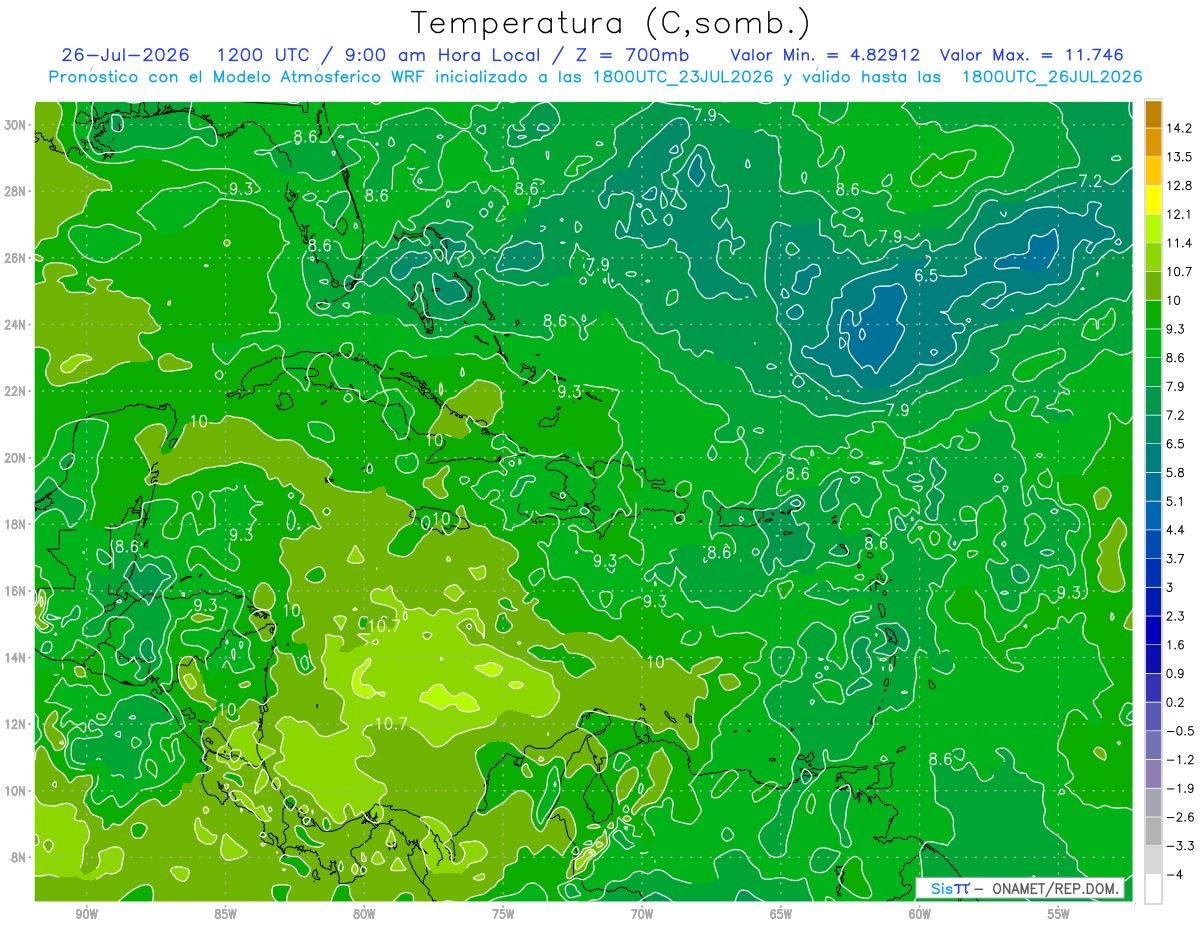Click the 'Valor Max. = 11.746' value
Image resolution: width=1200 pixels, height=927 pixels.
coord(1031,55)
